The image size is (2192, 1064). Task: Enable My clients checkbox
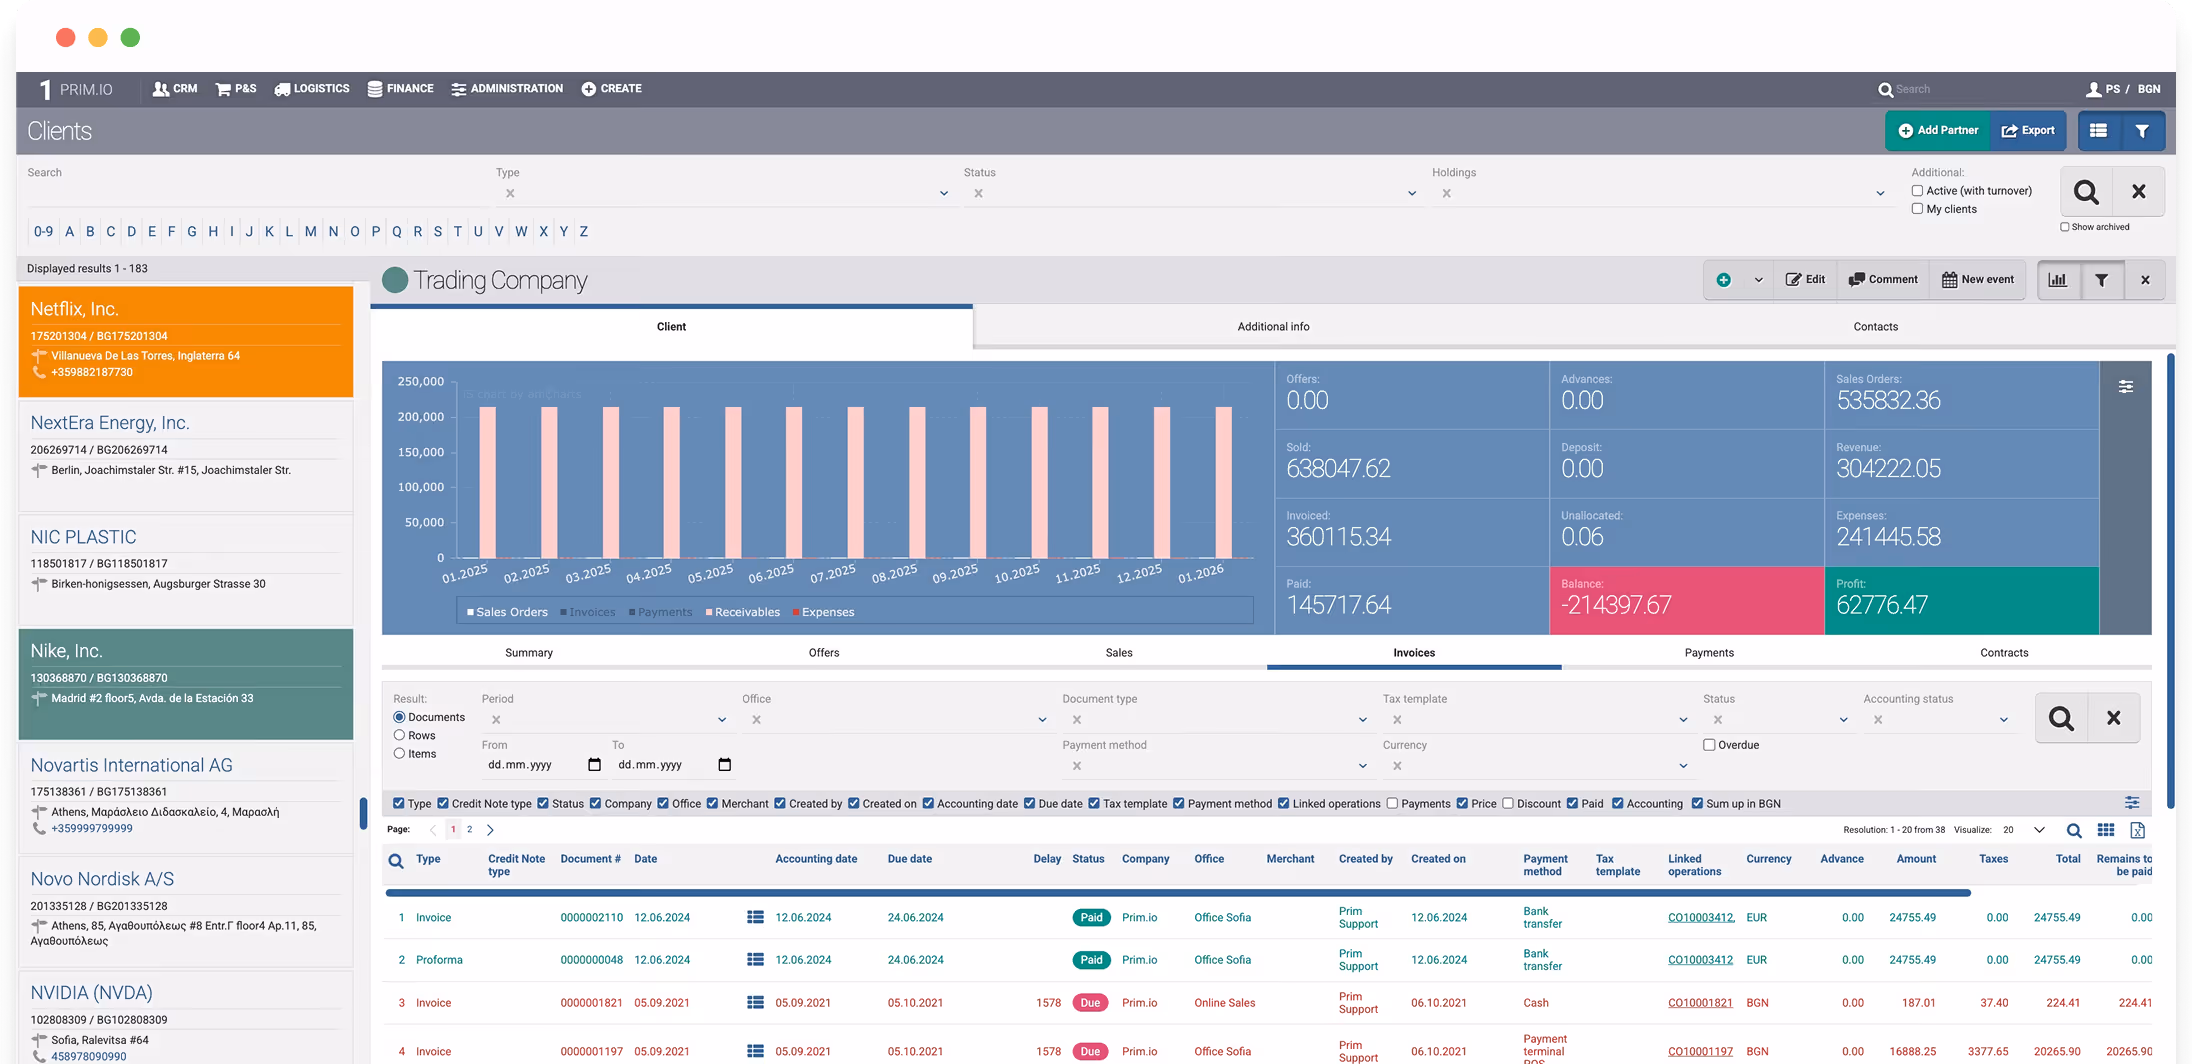[1917, 209]
